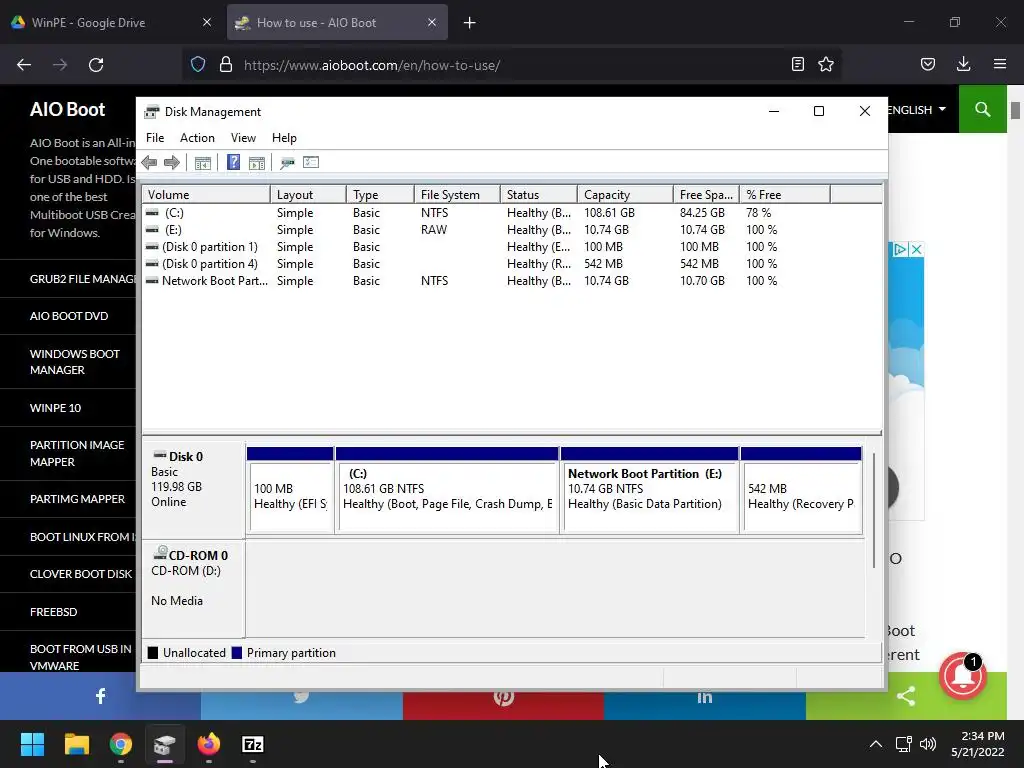Open the AIO BOOT DVD sidebar link

69,316
